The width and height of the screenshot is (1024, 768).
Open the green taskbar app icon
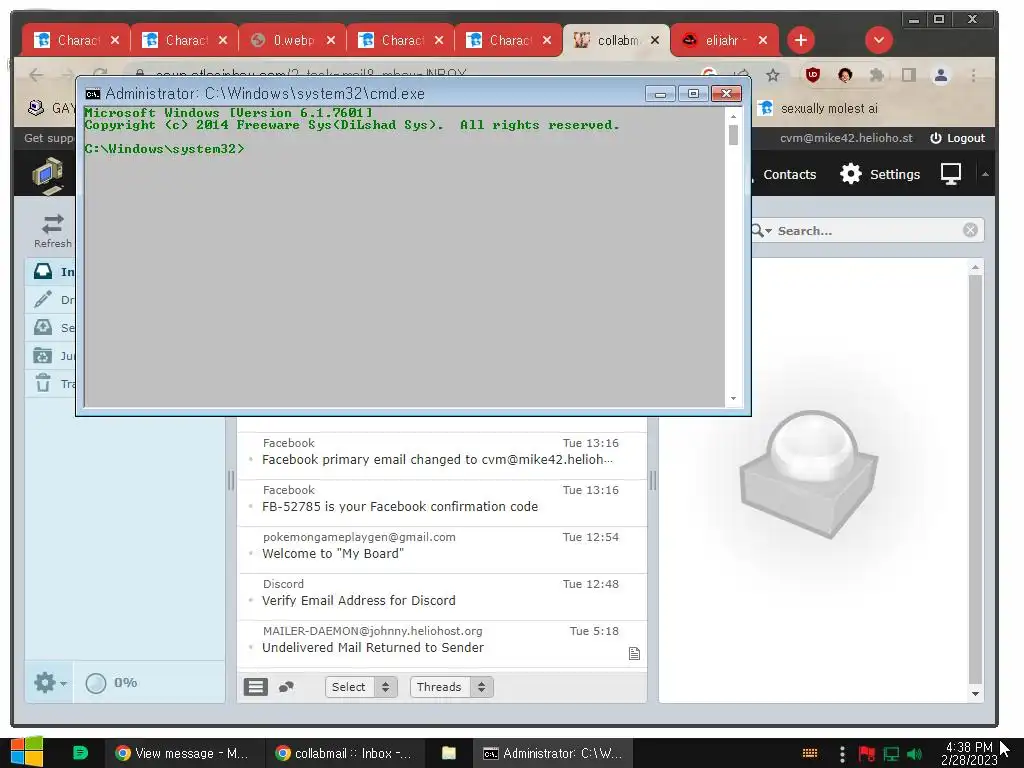(80, 753)
